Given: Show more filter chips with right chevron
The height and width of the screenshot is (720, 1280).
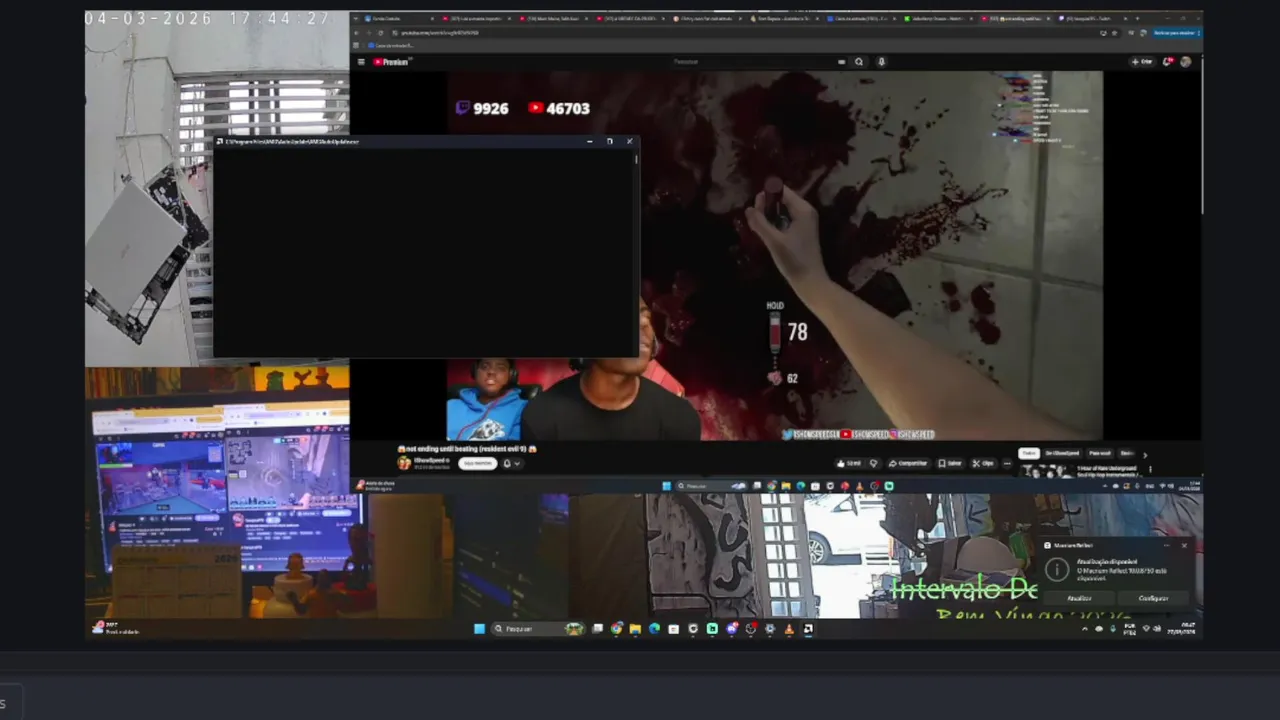Looking at the screenshot, I should click(x=1145, y=455).
